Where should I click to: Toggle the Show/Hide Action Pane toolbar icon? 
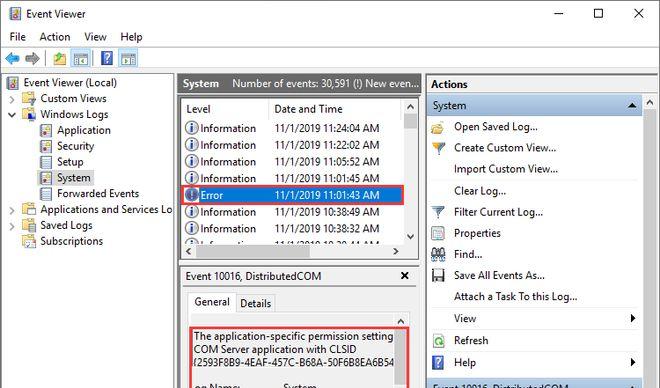(128, 58)
